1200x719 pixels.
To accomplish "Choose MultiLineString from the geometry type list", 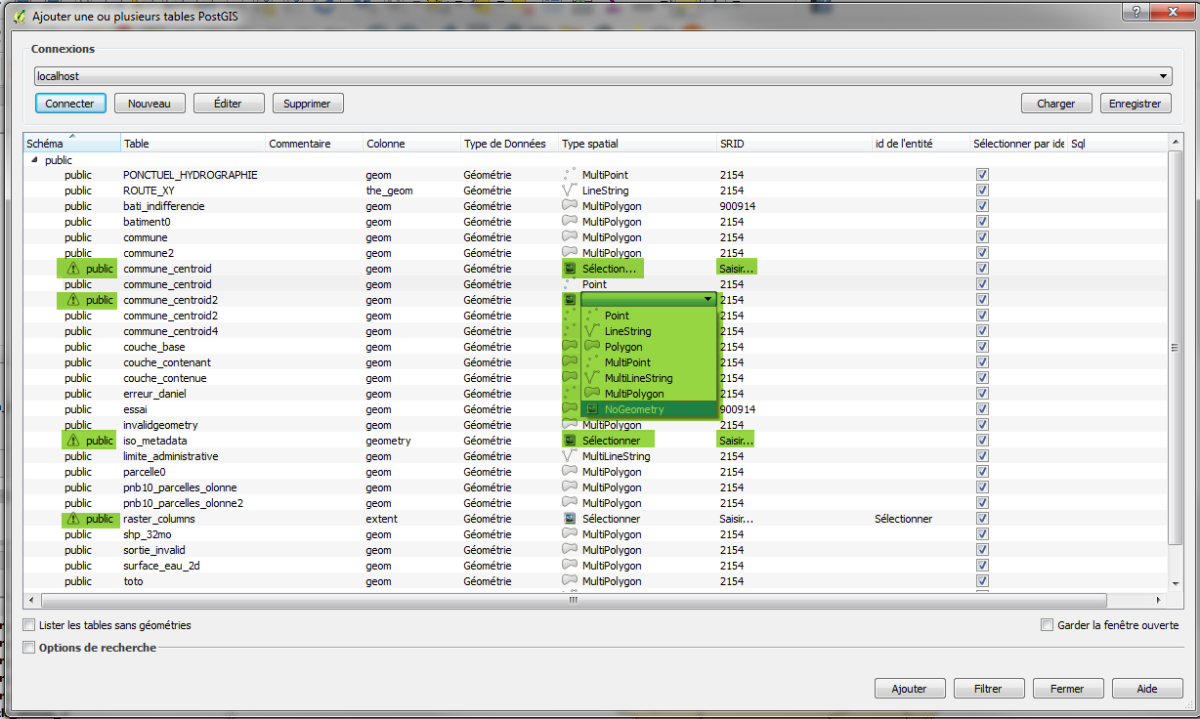I will tap(639, 378).
